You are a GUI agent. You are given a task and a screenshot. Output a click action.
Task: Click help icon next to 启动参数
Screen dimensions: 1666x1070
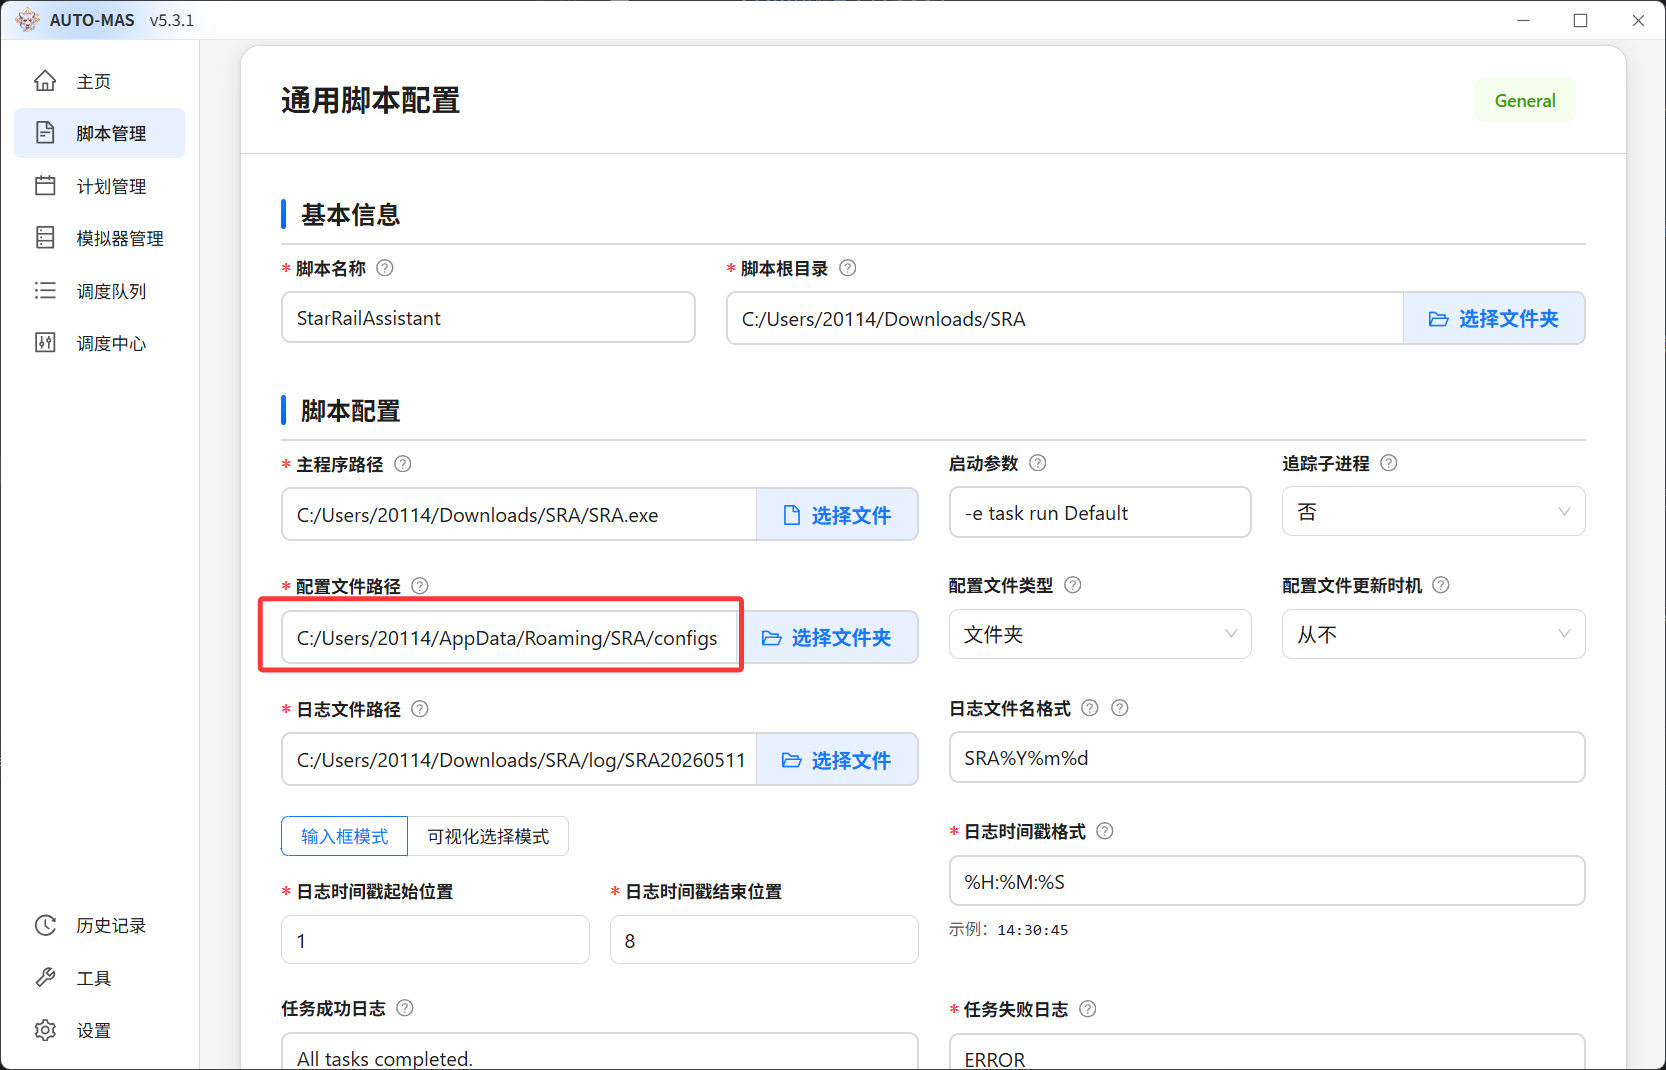pyautogui.click(x=1038, y=463)
